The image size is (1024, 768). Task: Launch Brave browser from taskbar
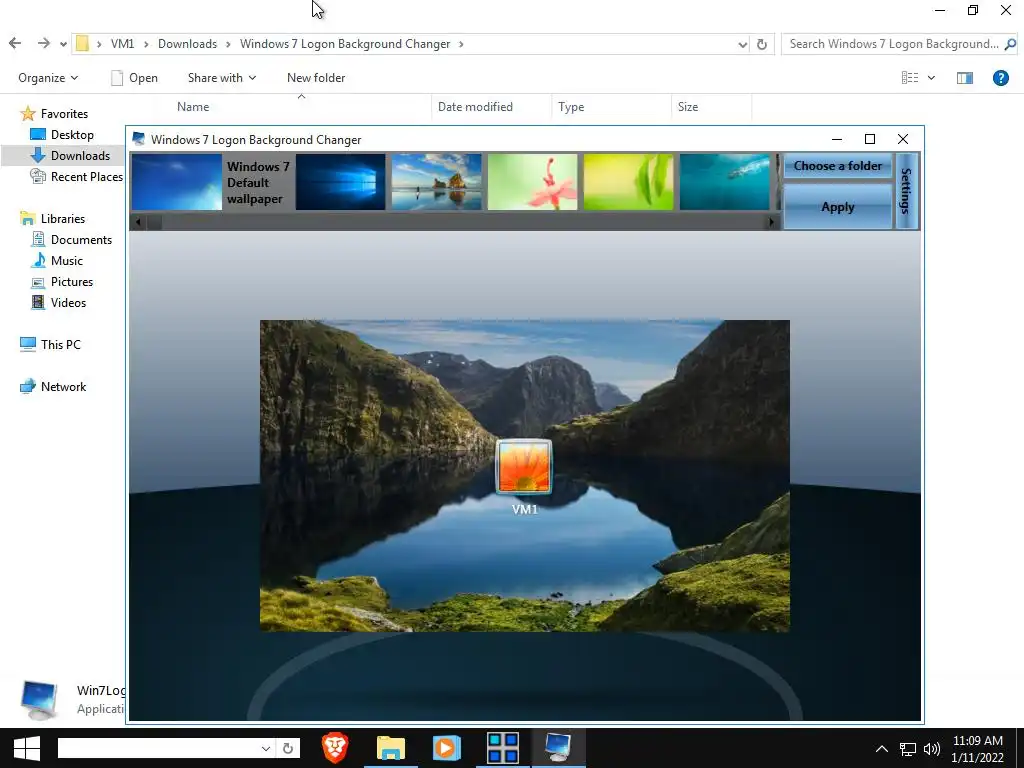[335, 748]
